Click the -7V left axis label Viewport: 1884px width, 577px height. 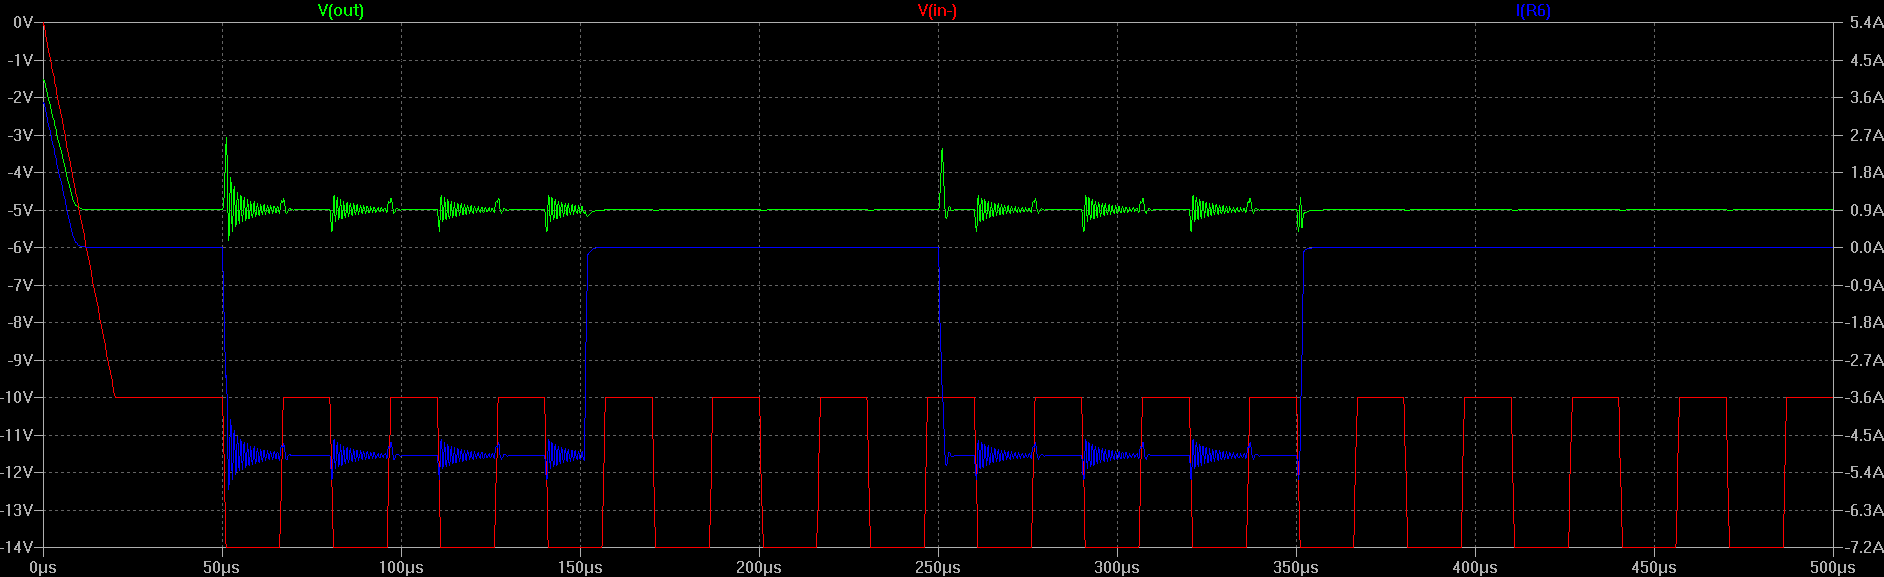(x=20, y=285)
